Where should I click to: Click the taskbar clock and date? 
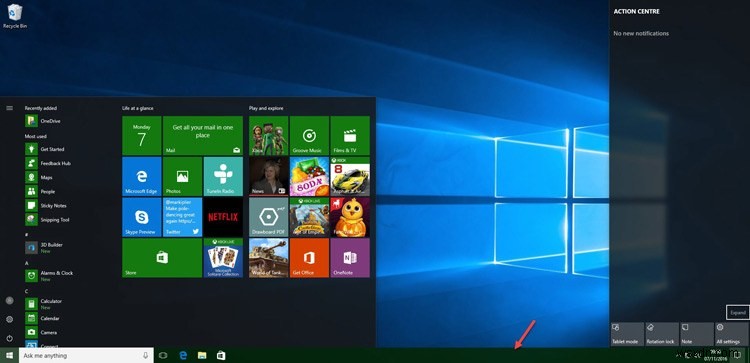click(715, 355)
